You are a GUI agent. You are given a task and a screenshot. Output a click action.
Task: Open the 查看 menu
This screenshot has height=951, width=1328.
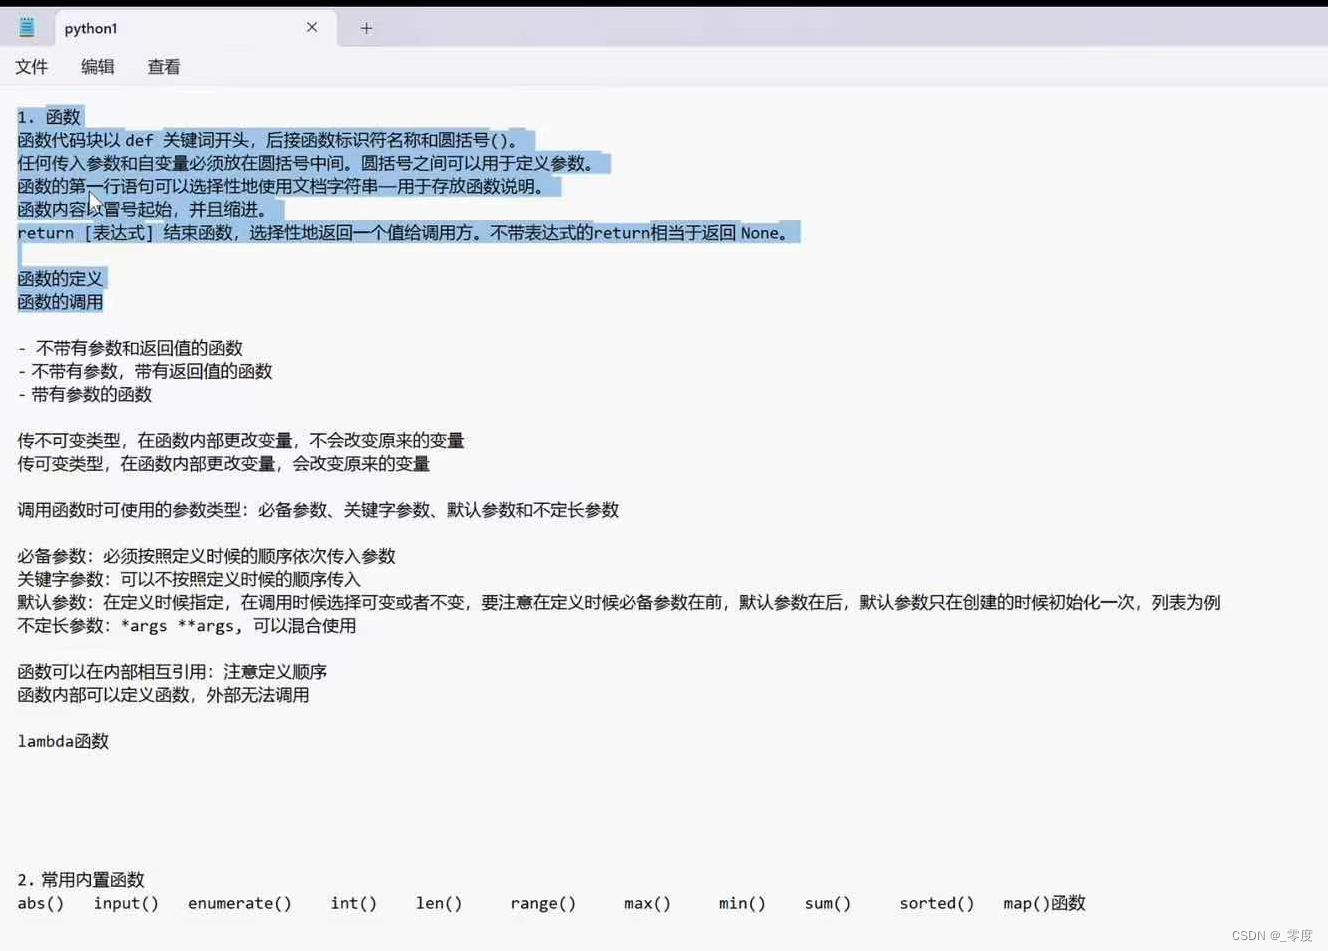(x=163, y=67)
